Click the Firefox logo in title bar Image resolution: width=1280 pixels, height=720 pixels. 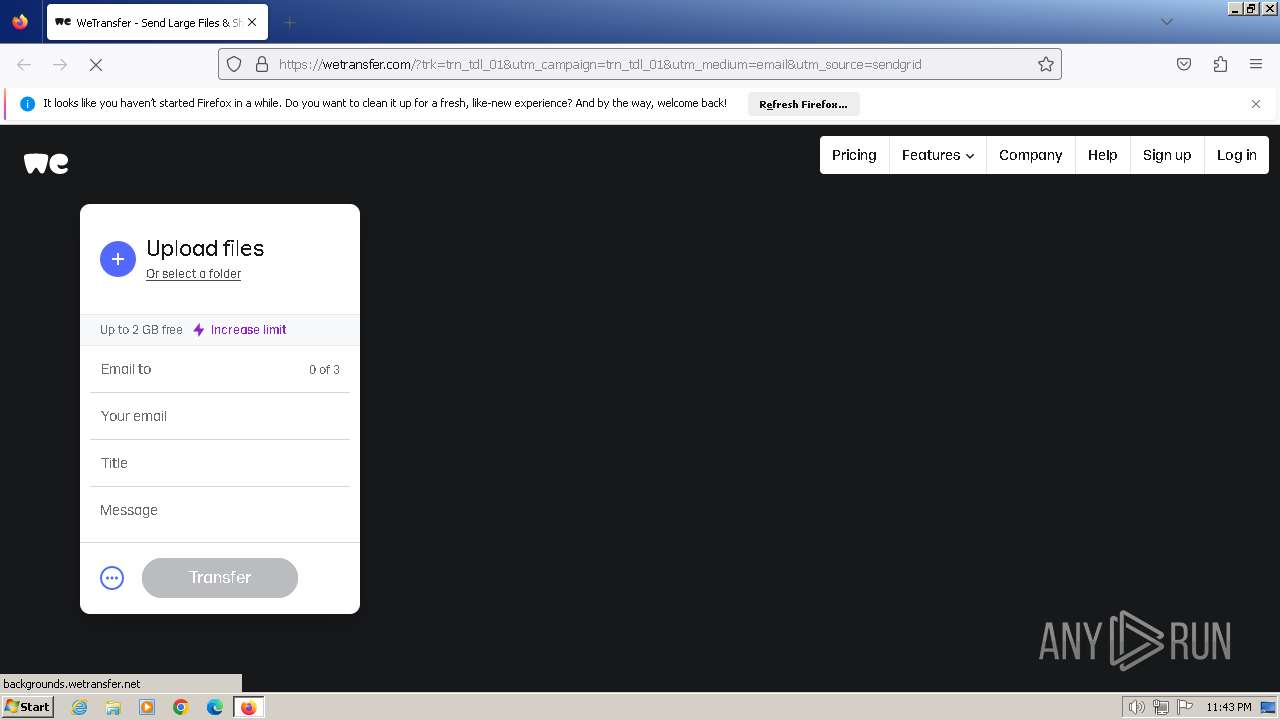(x=20, y=21)
